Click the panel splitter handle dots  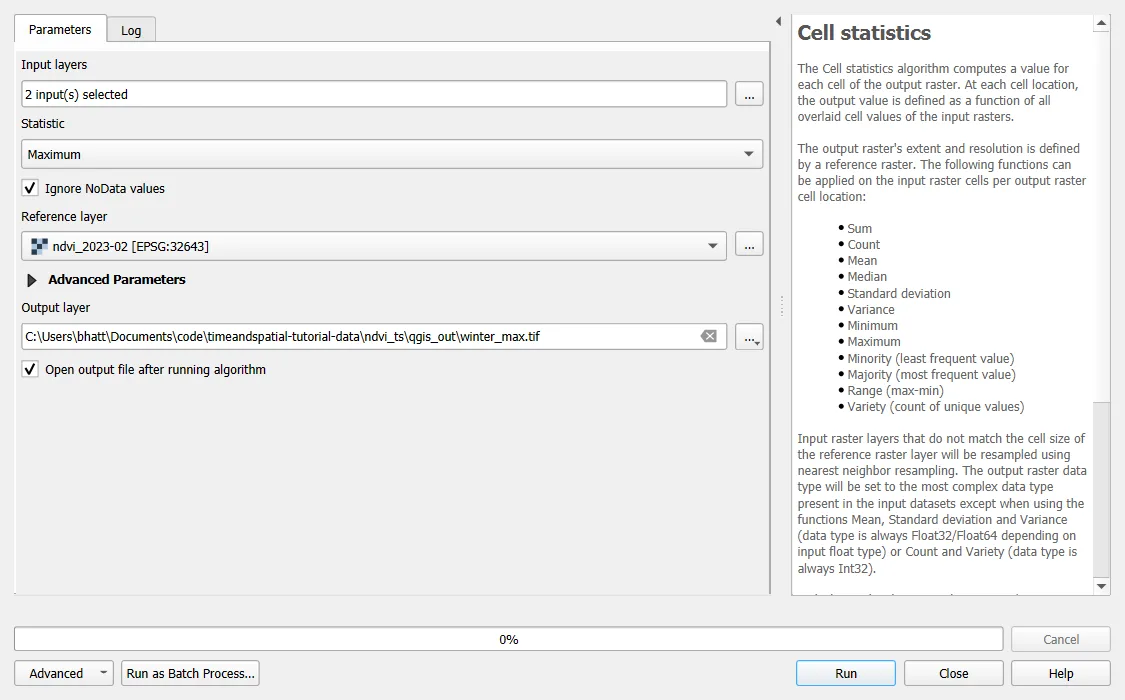coord(781,306)
